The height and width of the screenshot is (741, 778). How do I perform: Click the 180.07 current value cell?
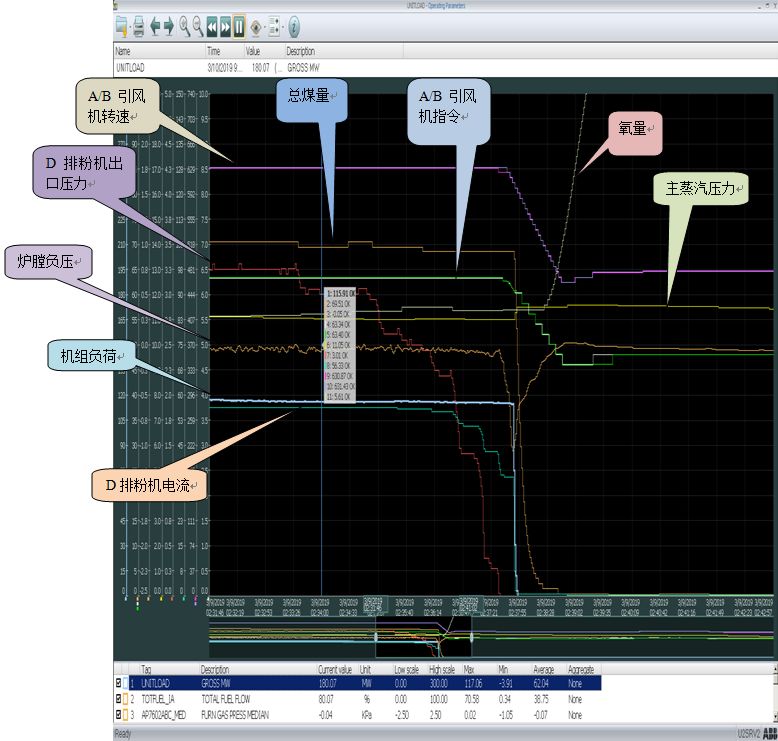[x=327, y=683]
